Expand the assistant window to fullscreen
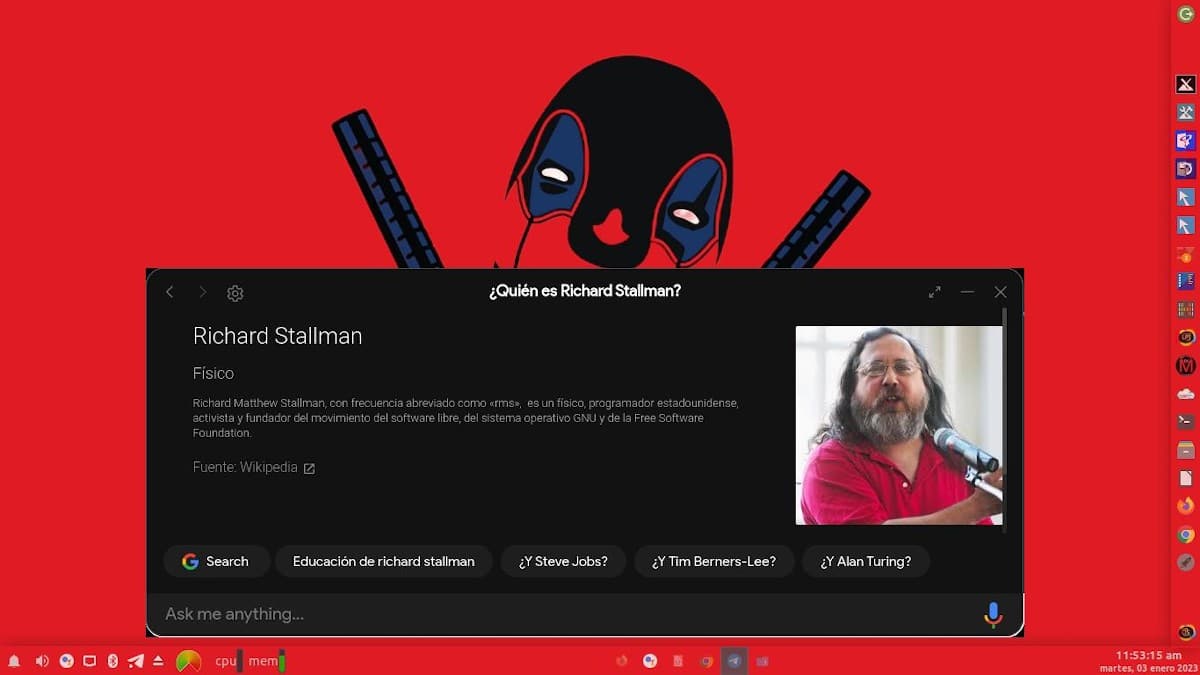Image resolution: width=1200 pixels, height=675 pixels. [x=934, y=292]
